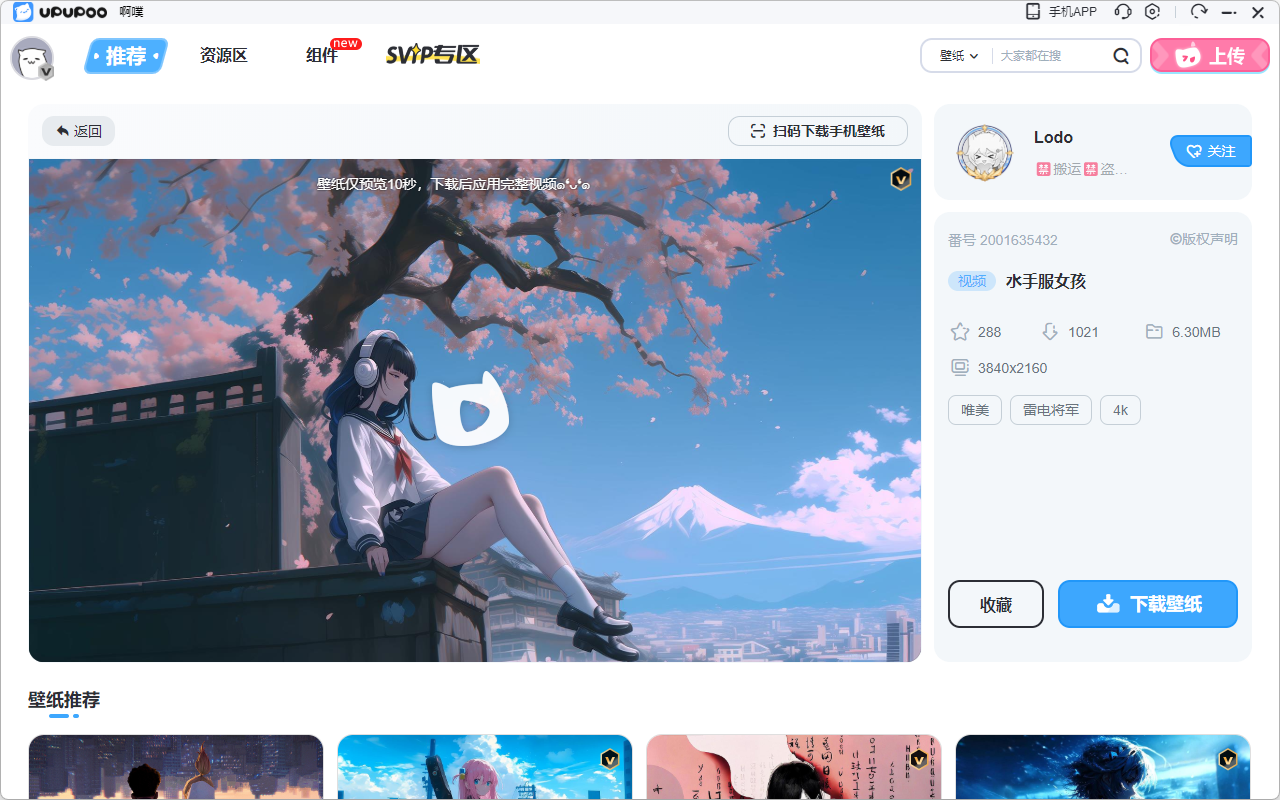Expand the 壁纸 search type dropdown
The height and width of the screenshot is (800, 1280).
coord(958,56)
